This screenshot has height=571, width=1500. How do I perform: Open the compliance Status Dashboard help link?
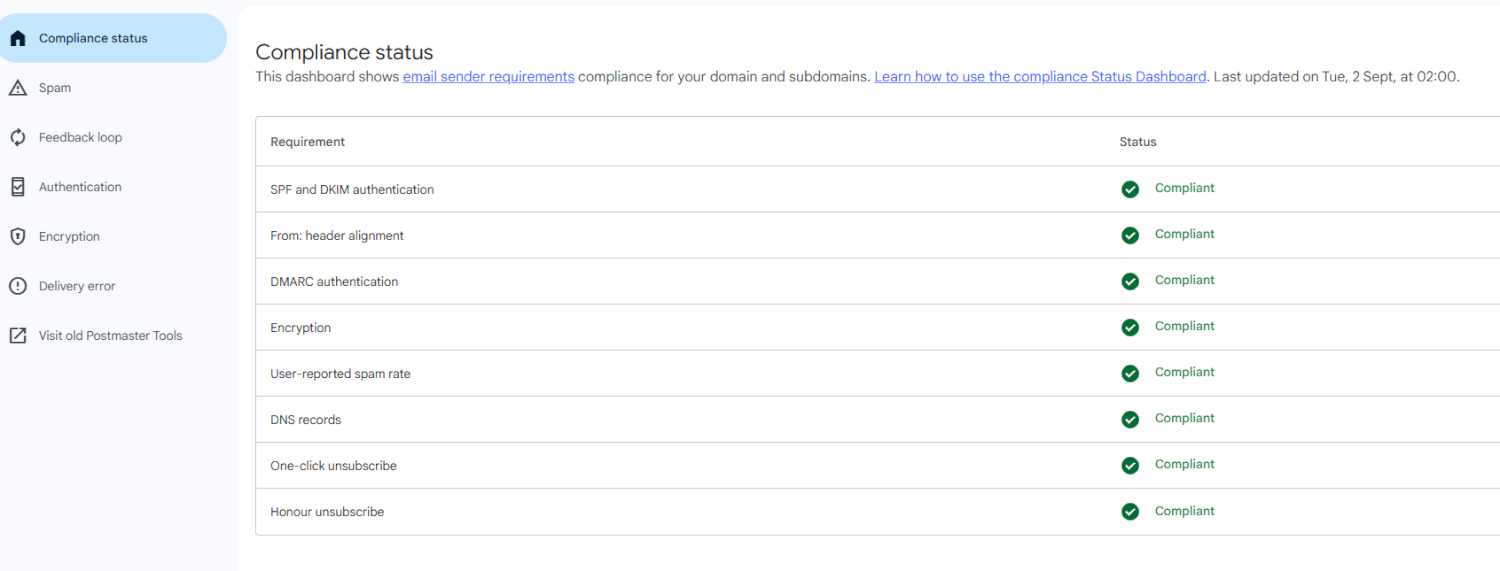1040,77
